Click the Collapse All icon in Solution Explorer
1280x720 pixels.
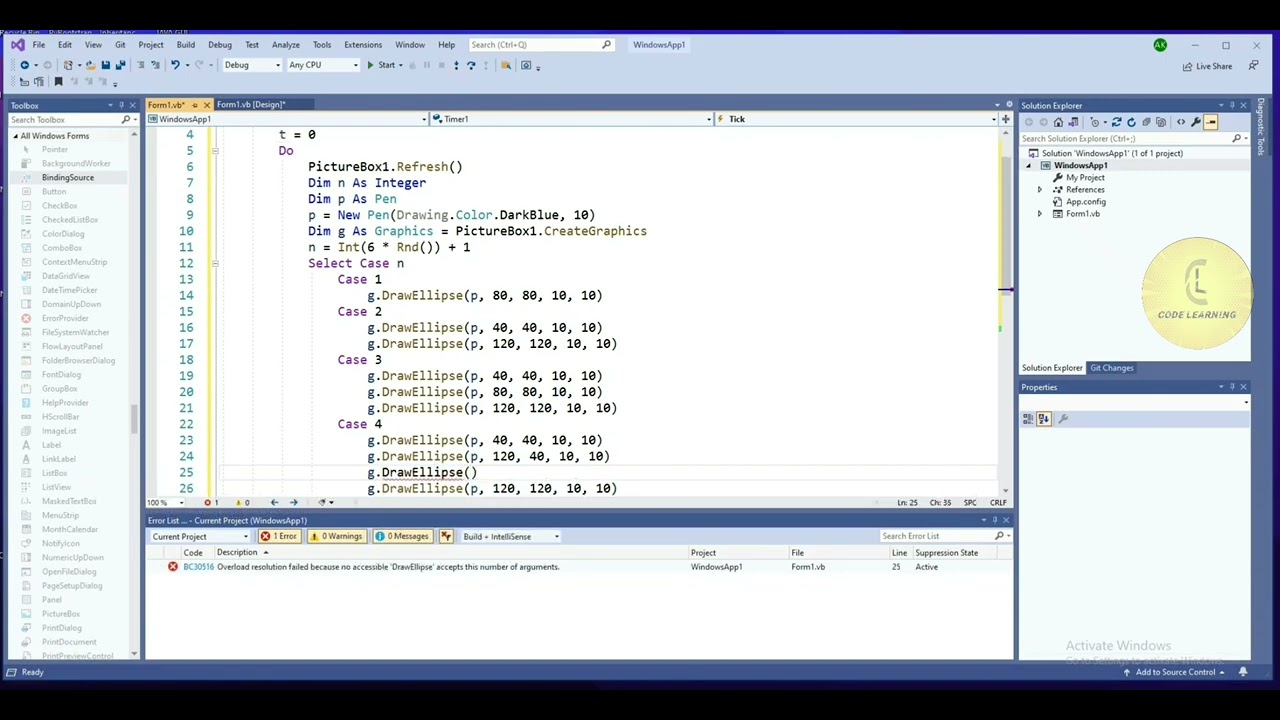(x=1146, y=122)
